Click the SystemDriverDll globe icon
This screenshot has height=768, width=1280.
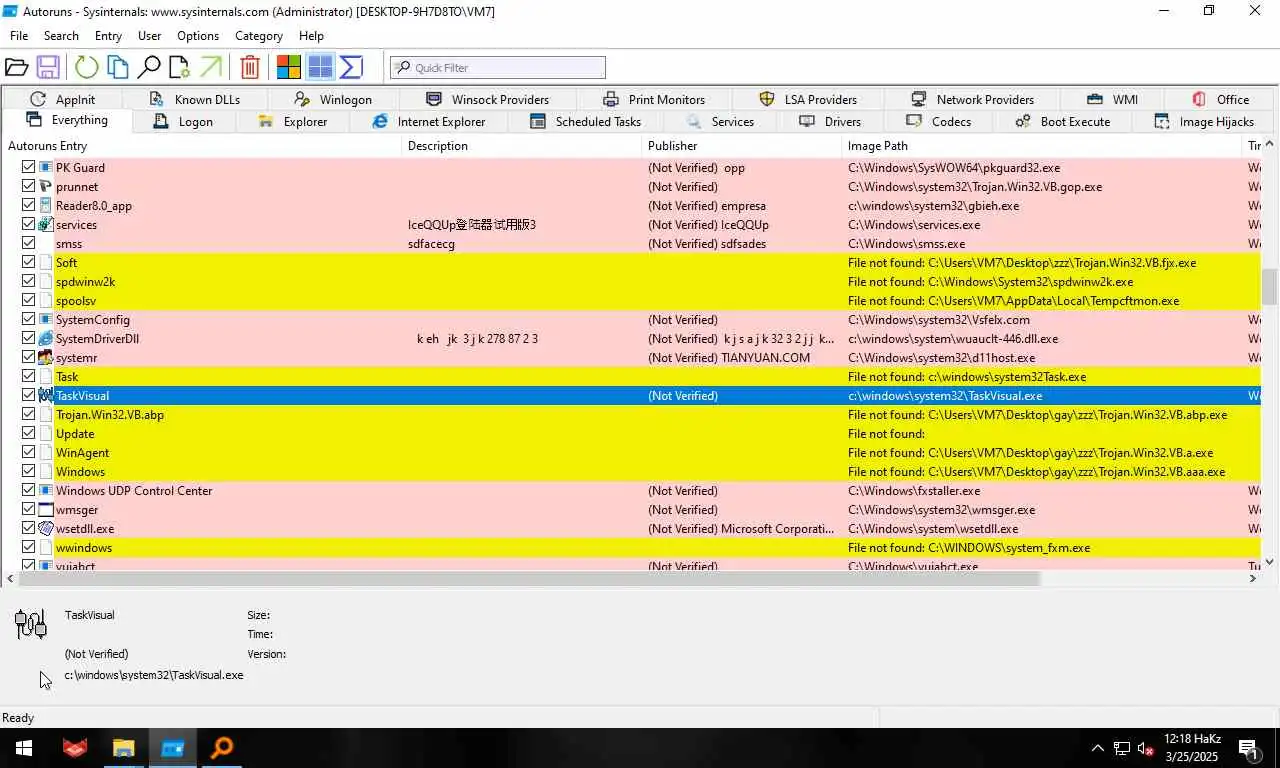[x=45, y=338]
